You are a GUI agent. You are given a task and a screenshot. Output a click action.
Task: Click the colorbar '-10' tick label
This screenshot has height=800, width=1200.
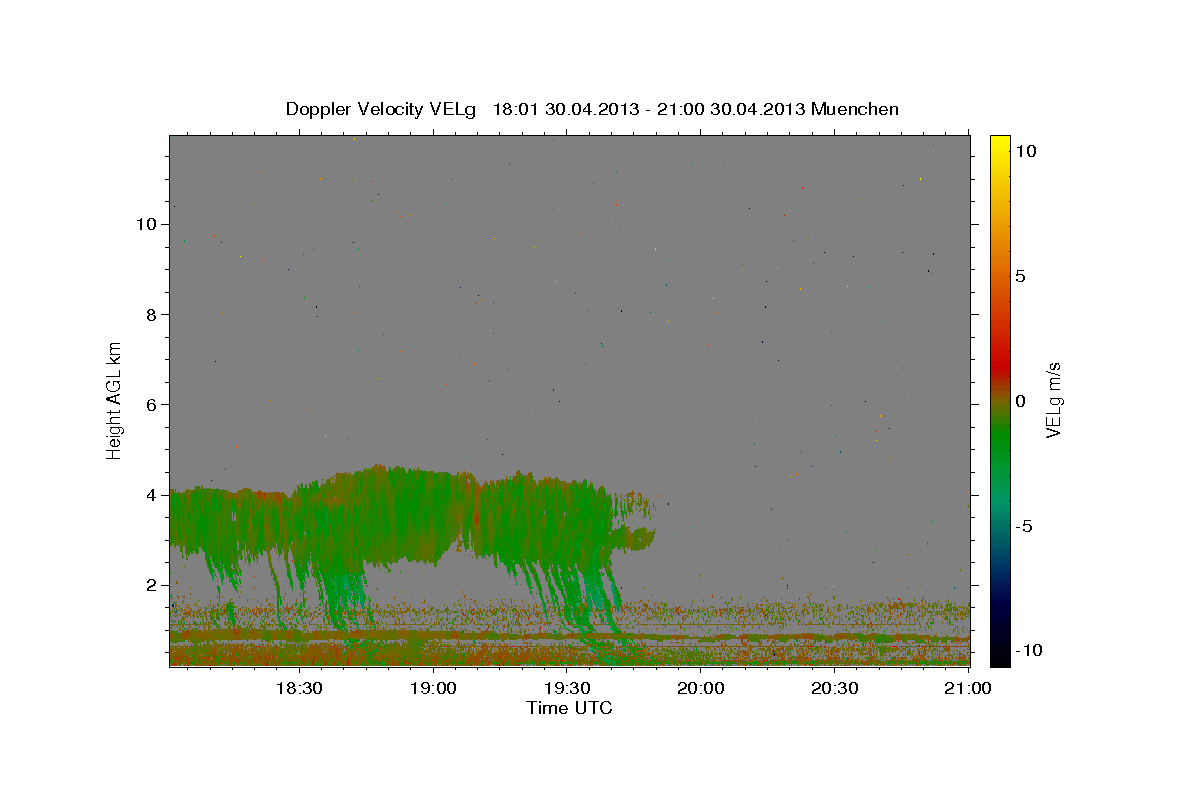point(1029,650)
